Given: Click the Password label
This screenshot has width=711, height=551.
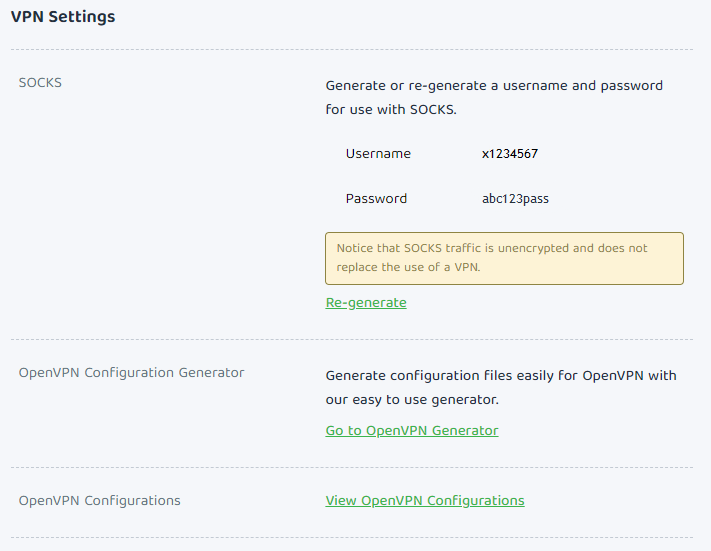Looking at the screenshot, I should point(376,199).
